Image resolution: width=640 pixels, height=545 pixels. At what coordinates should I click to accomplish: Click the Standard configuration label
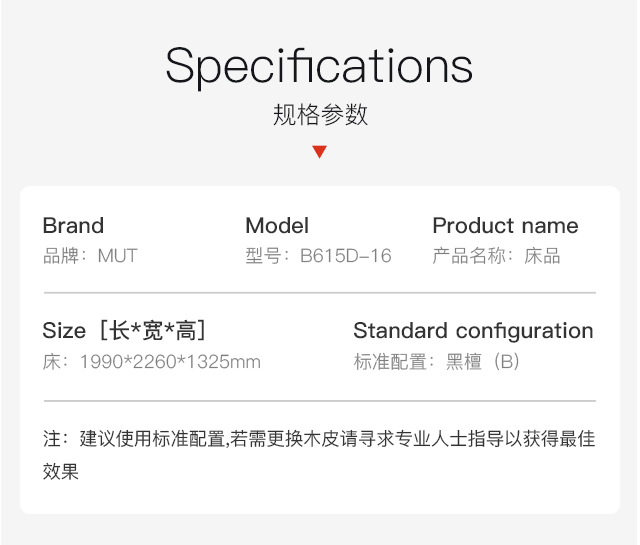(473, 331)
